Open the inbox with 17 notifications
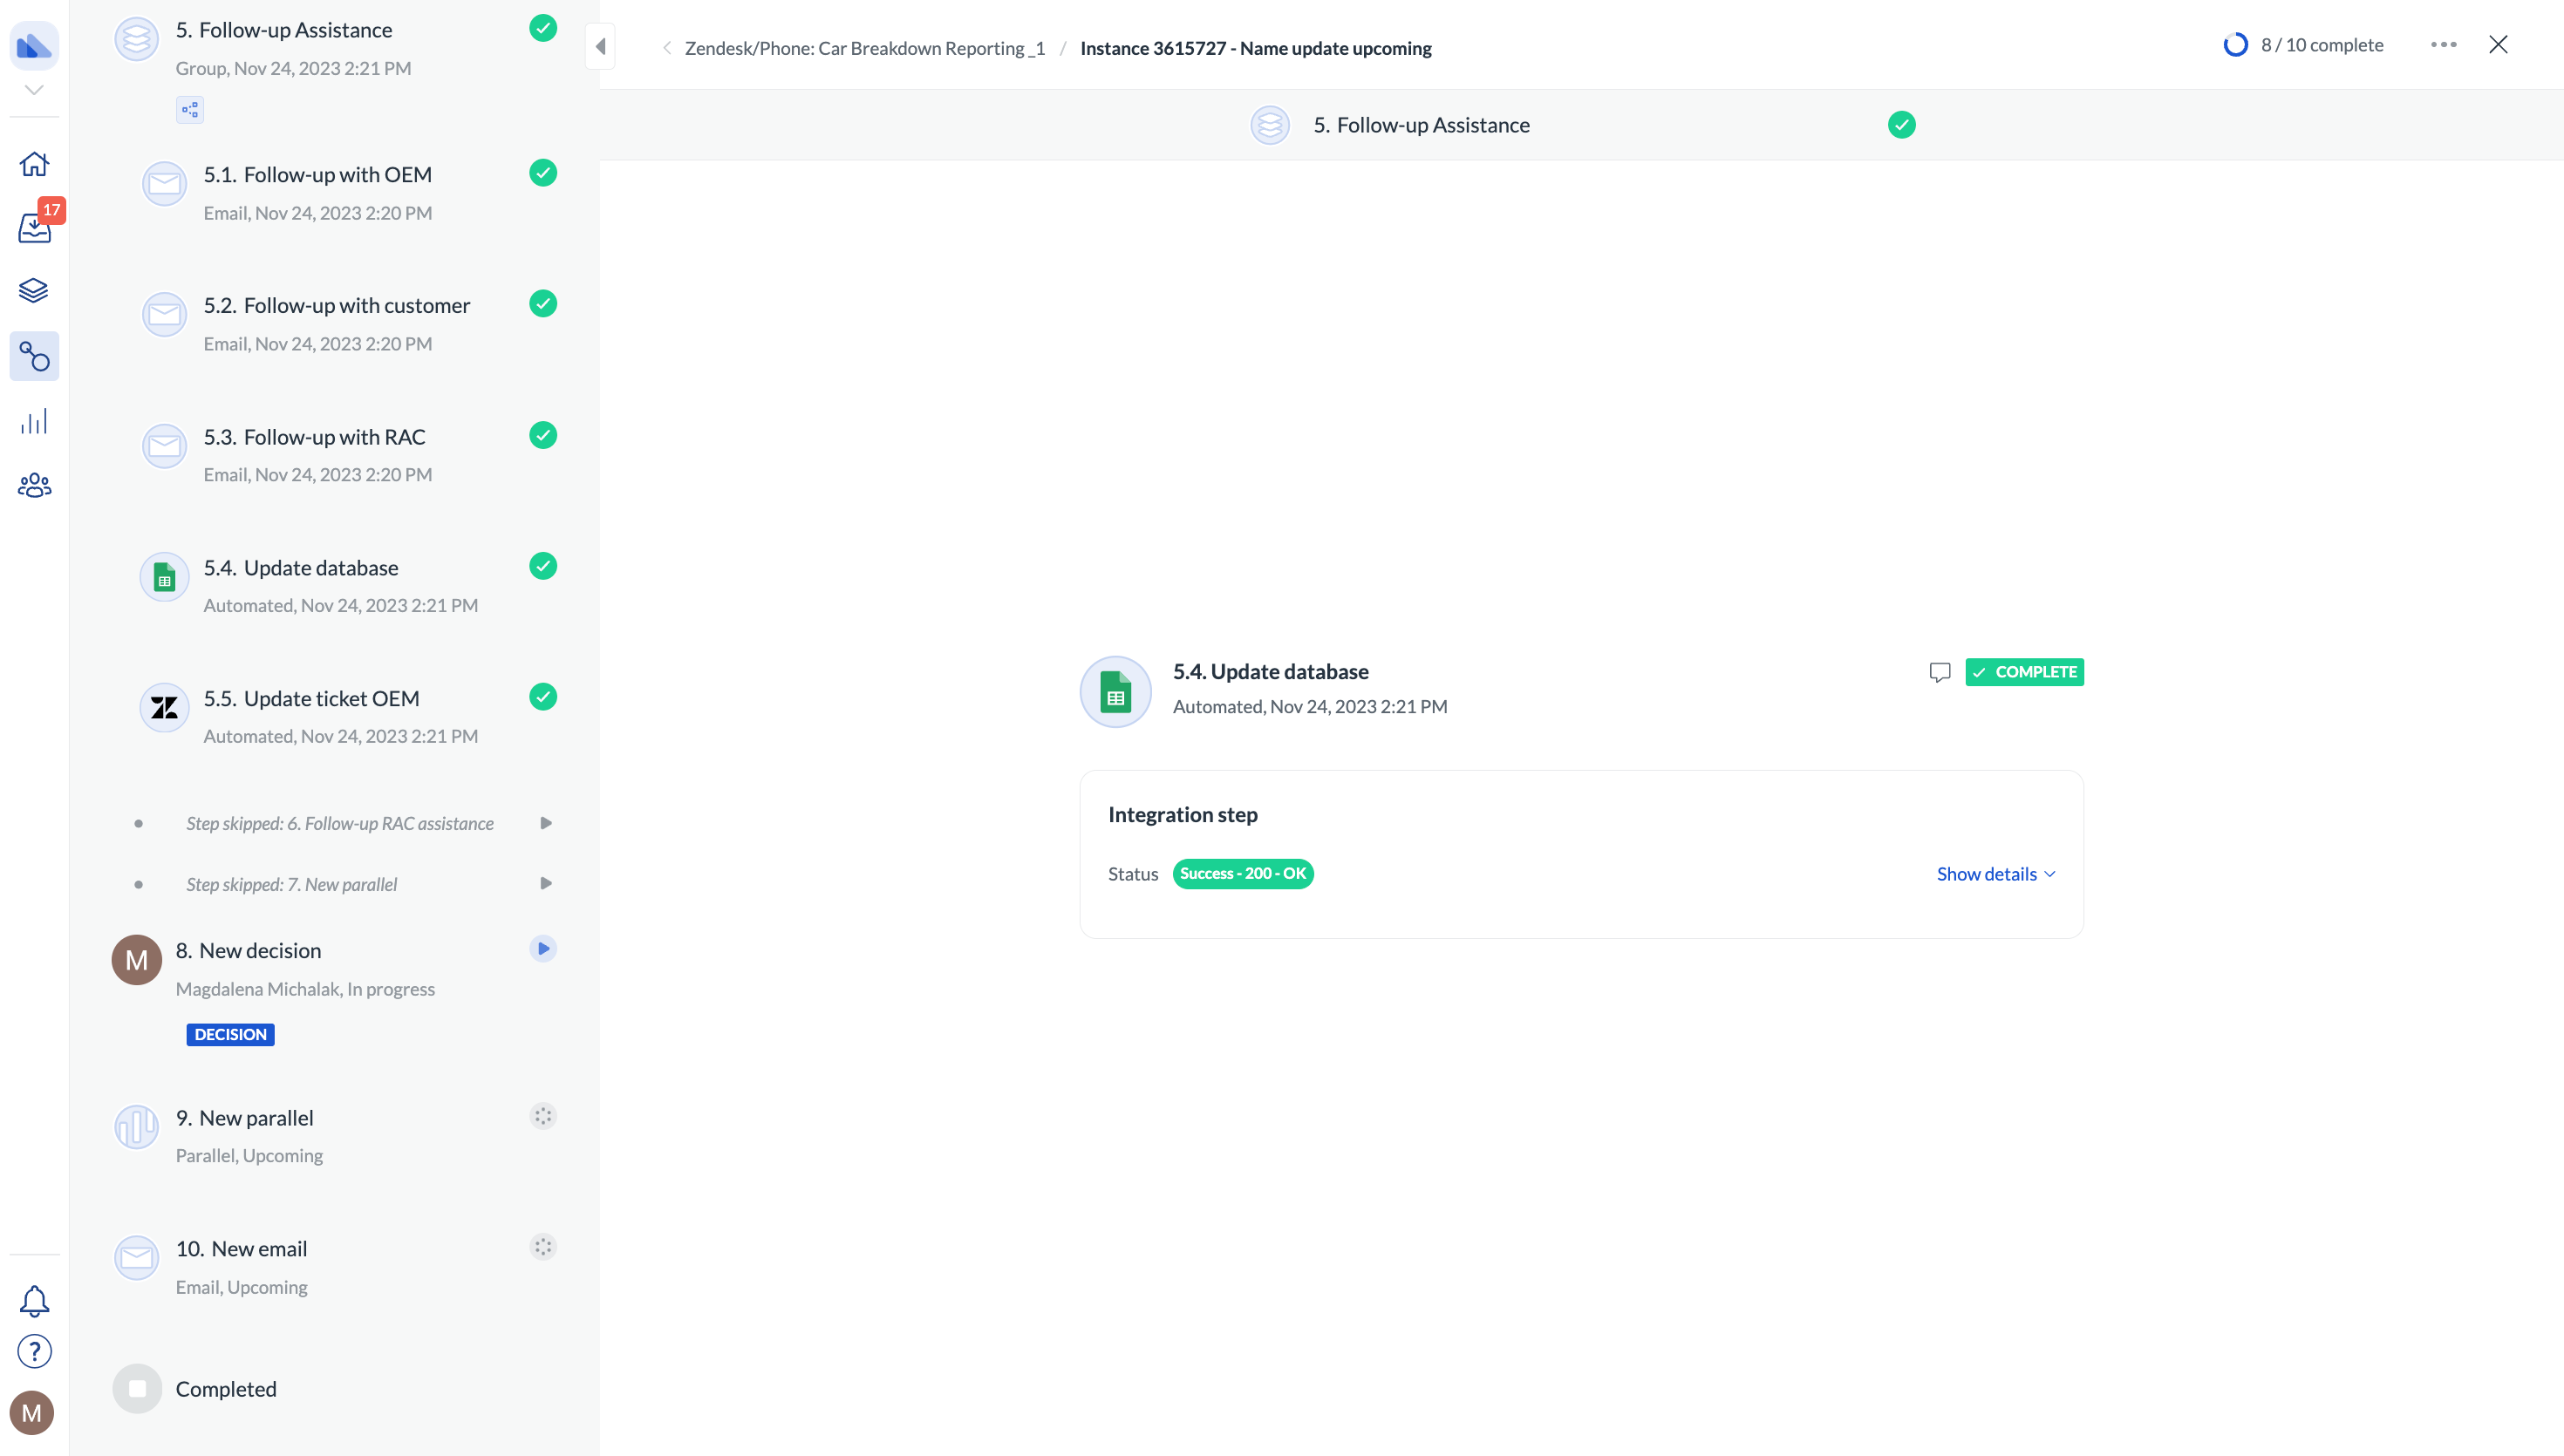 coord(35,228)
